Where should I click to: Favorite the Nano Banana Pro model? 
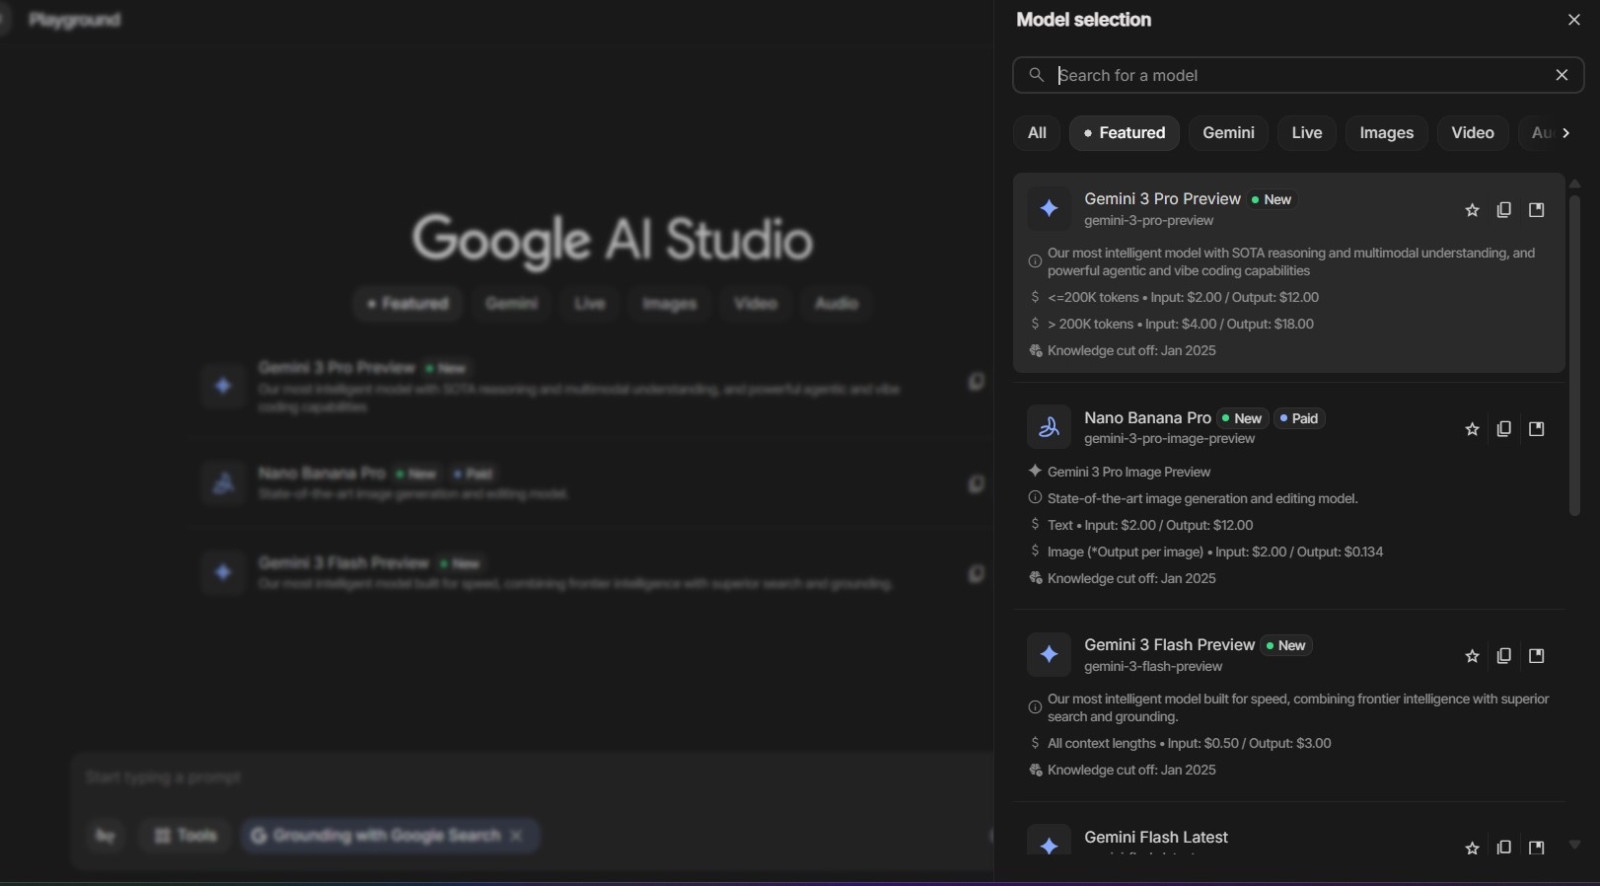[1471, 429]
